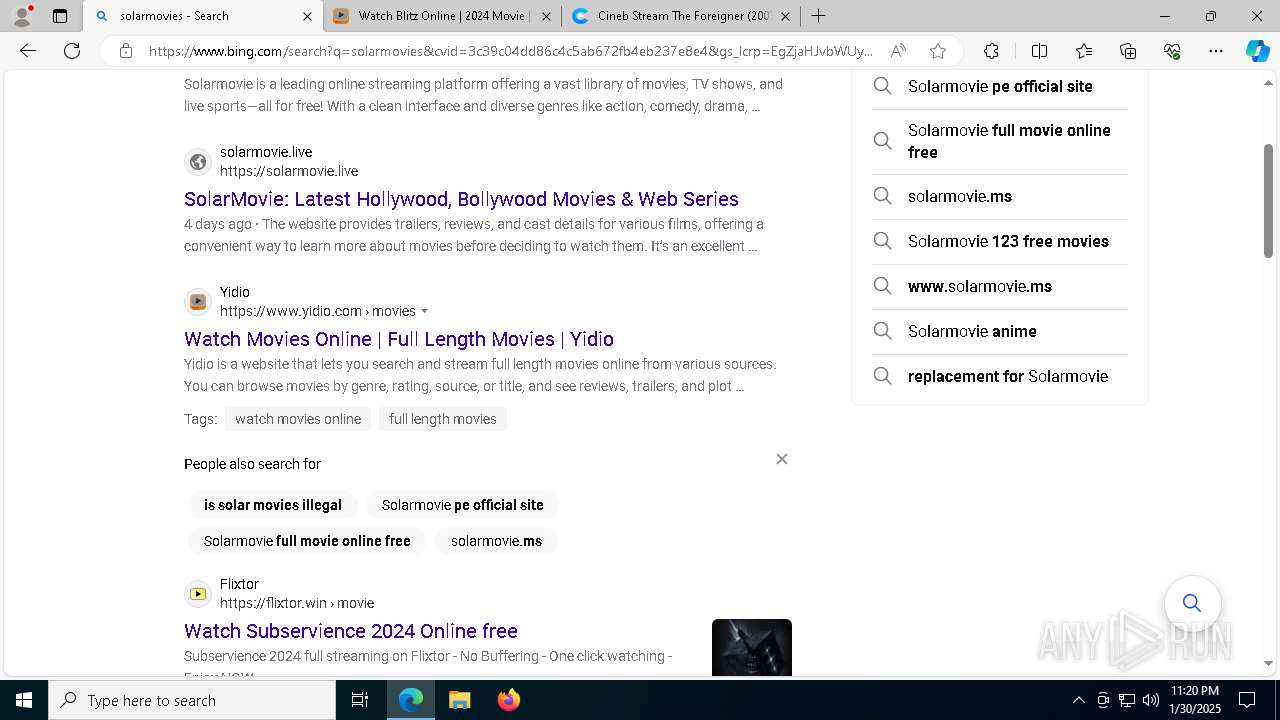Click the taskbar search box
The width and height of the screenshot is (1280, 720).
pyautogui.click(x=192, y=700)
